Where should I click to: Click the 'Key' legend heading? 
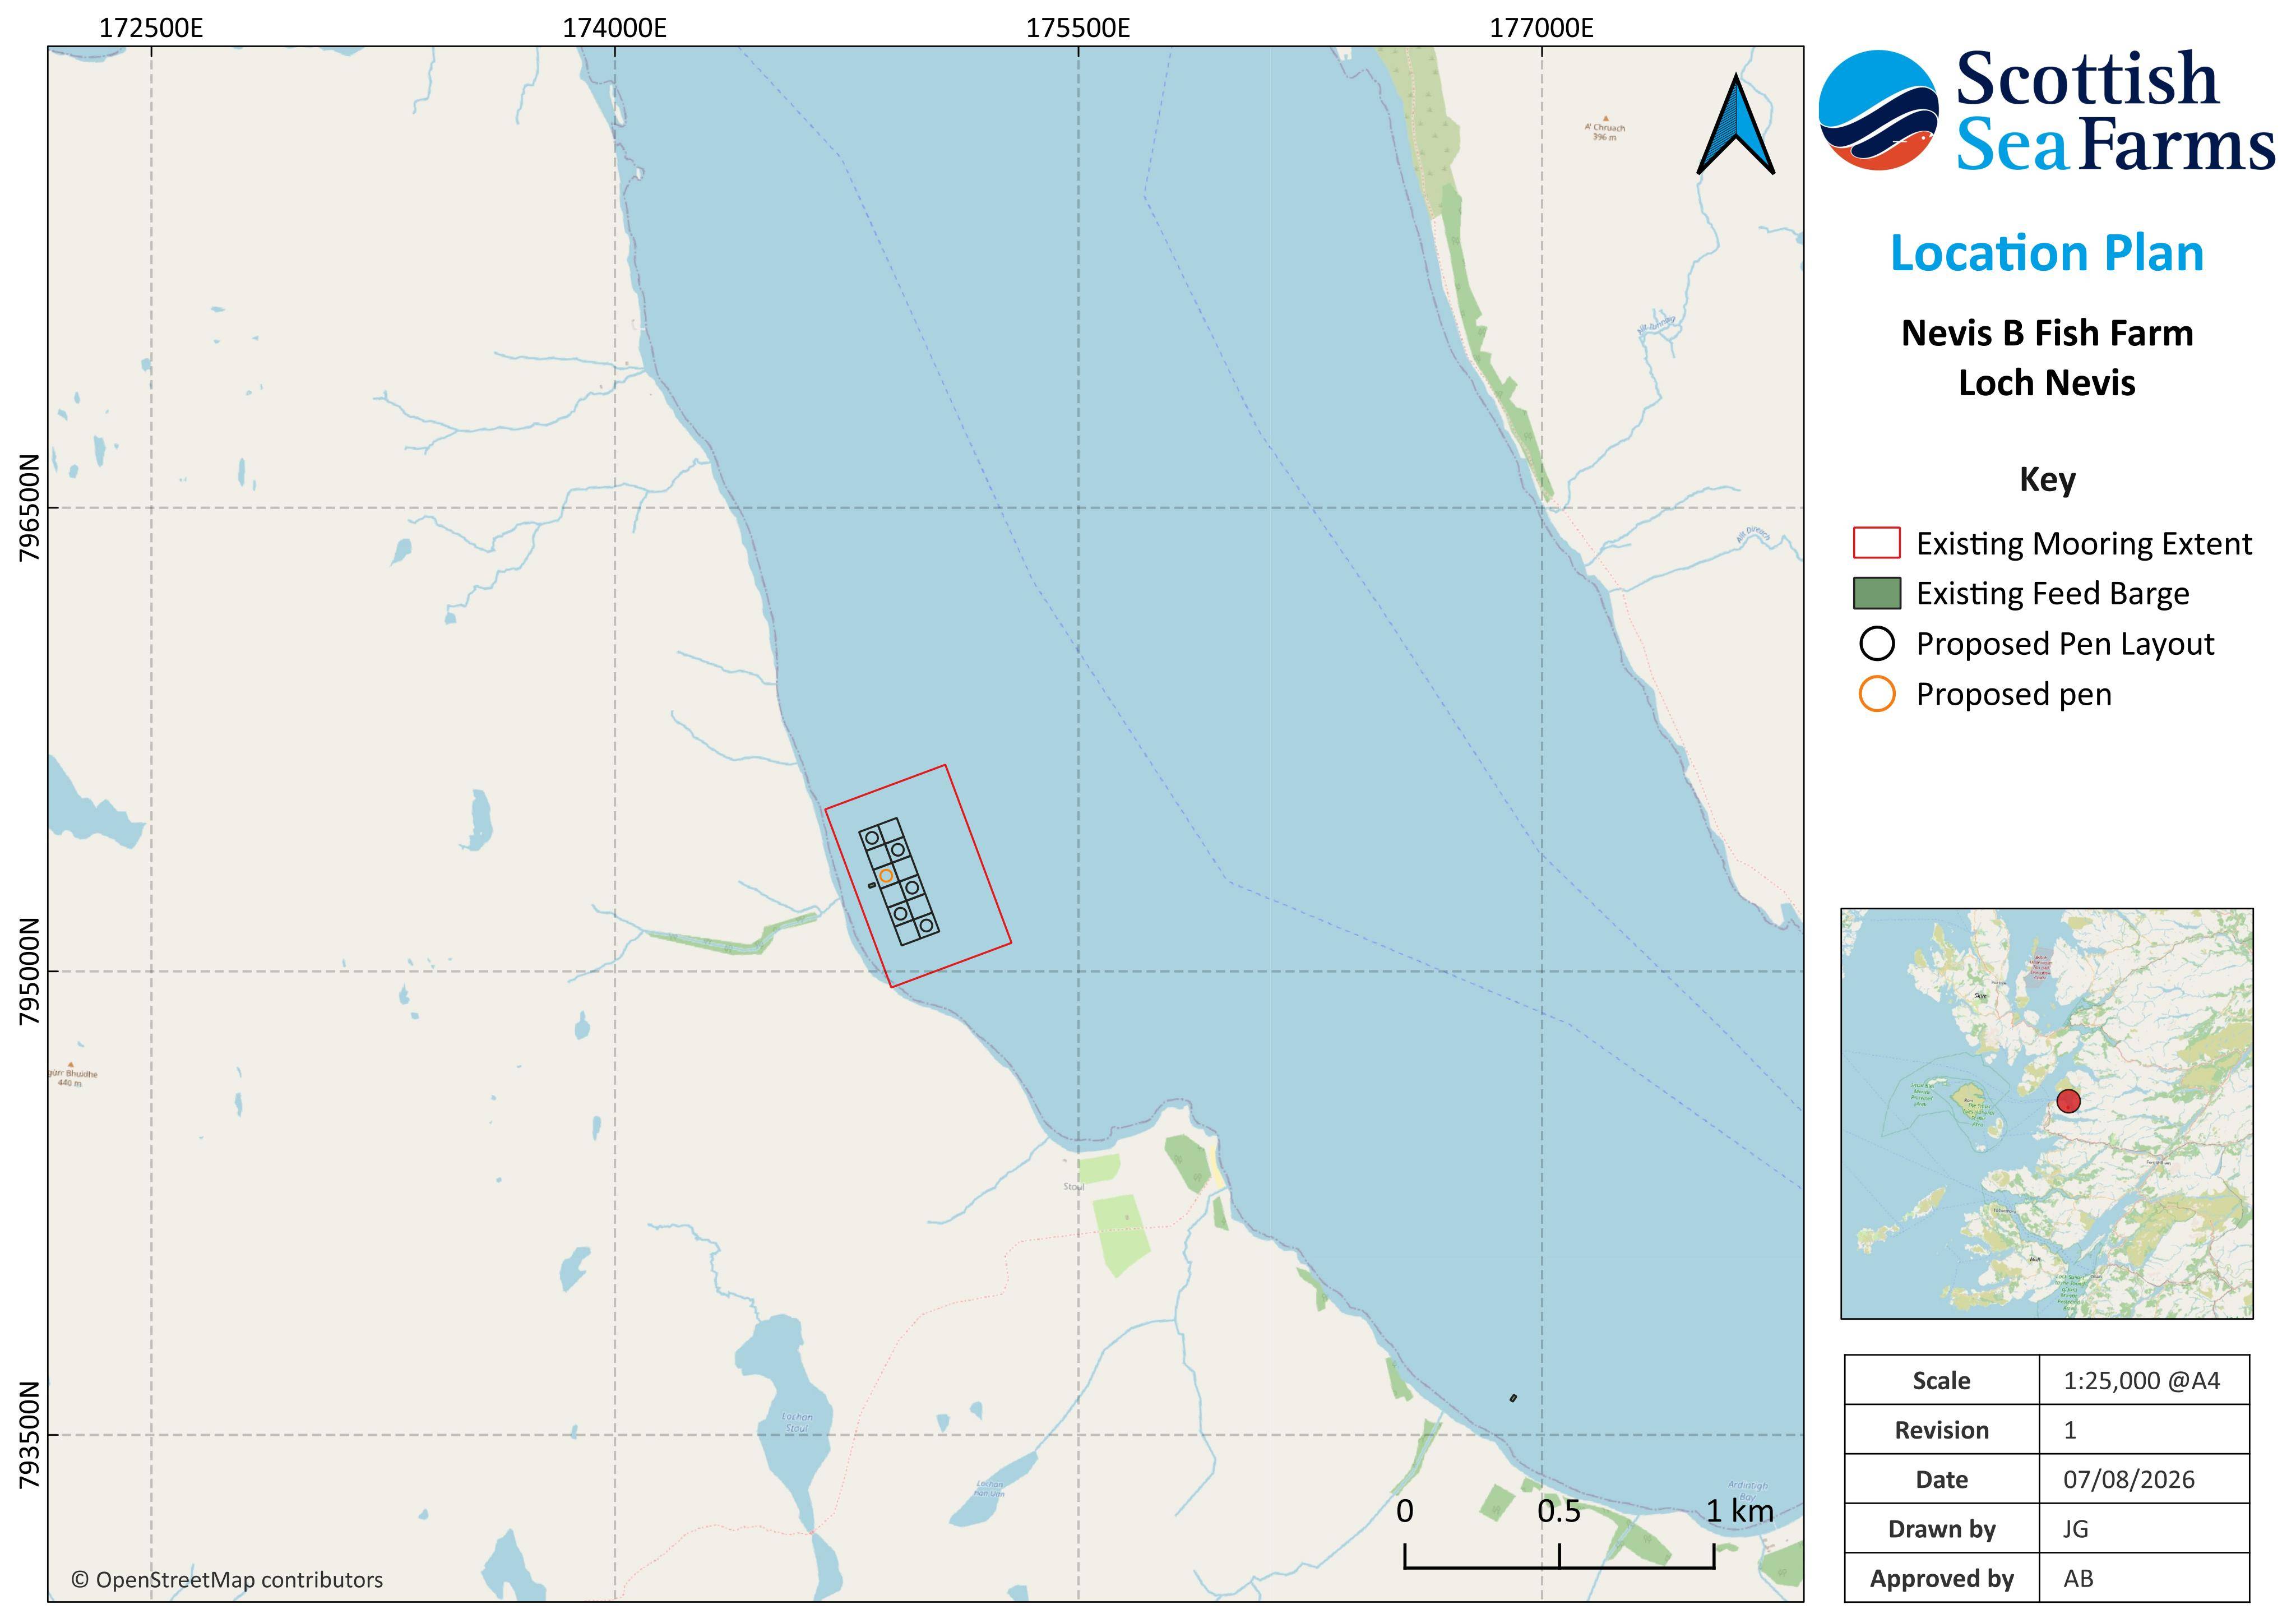click(x=2047, y=480)
